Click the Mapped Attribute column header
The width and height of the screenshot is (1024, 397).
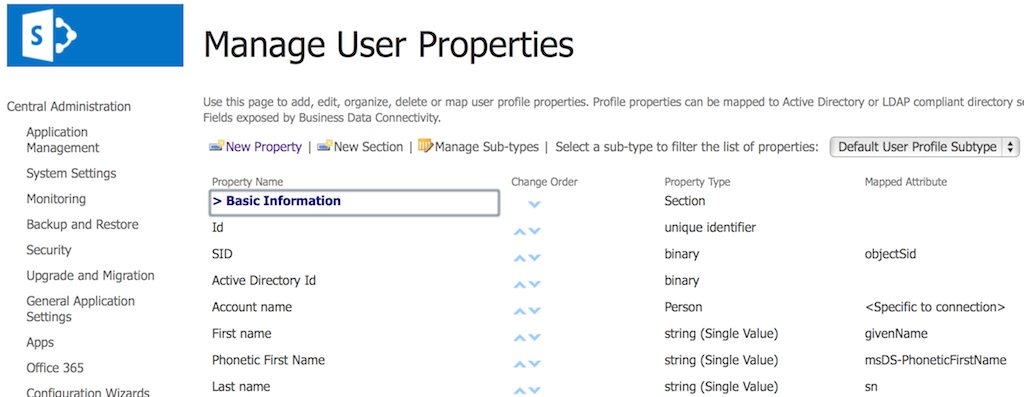click(905, 182)
